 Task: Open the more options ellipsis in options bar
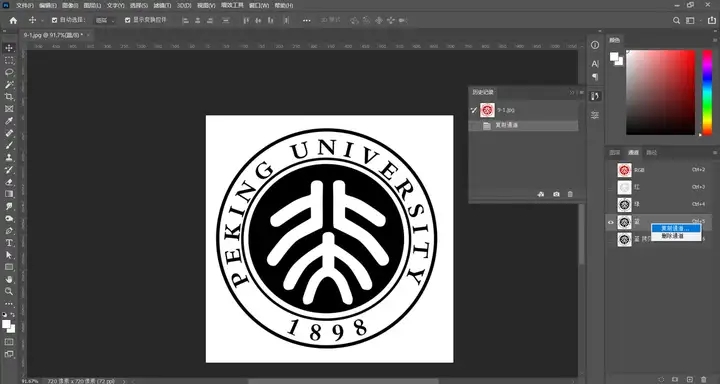307,20
